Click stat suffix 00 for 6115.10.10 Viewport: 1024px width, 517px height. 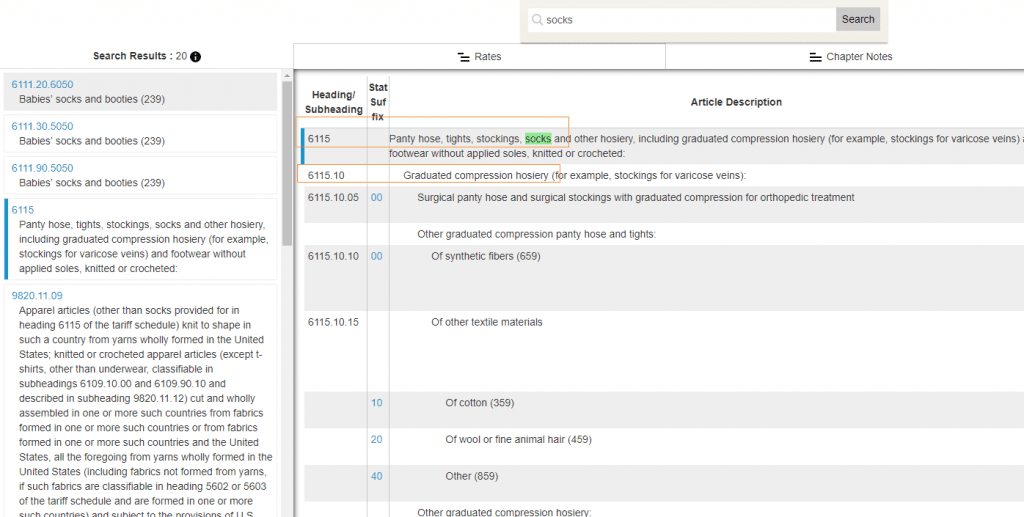377,256
